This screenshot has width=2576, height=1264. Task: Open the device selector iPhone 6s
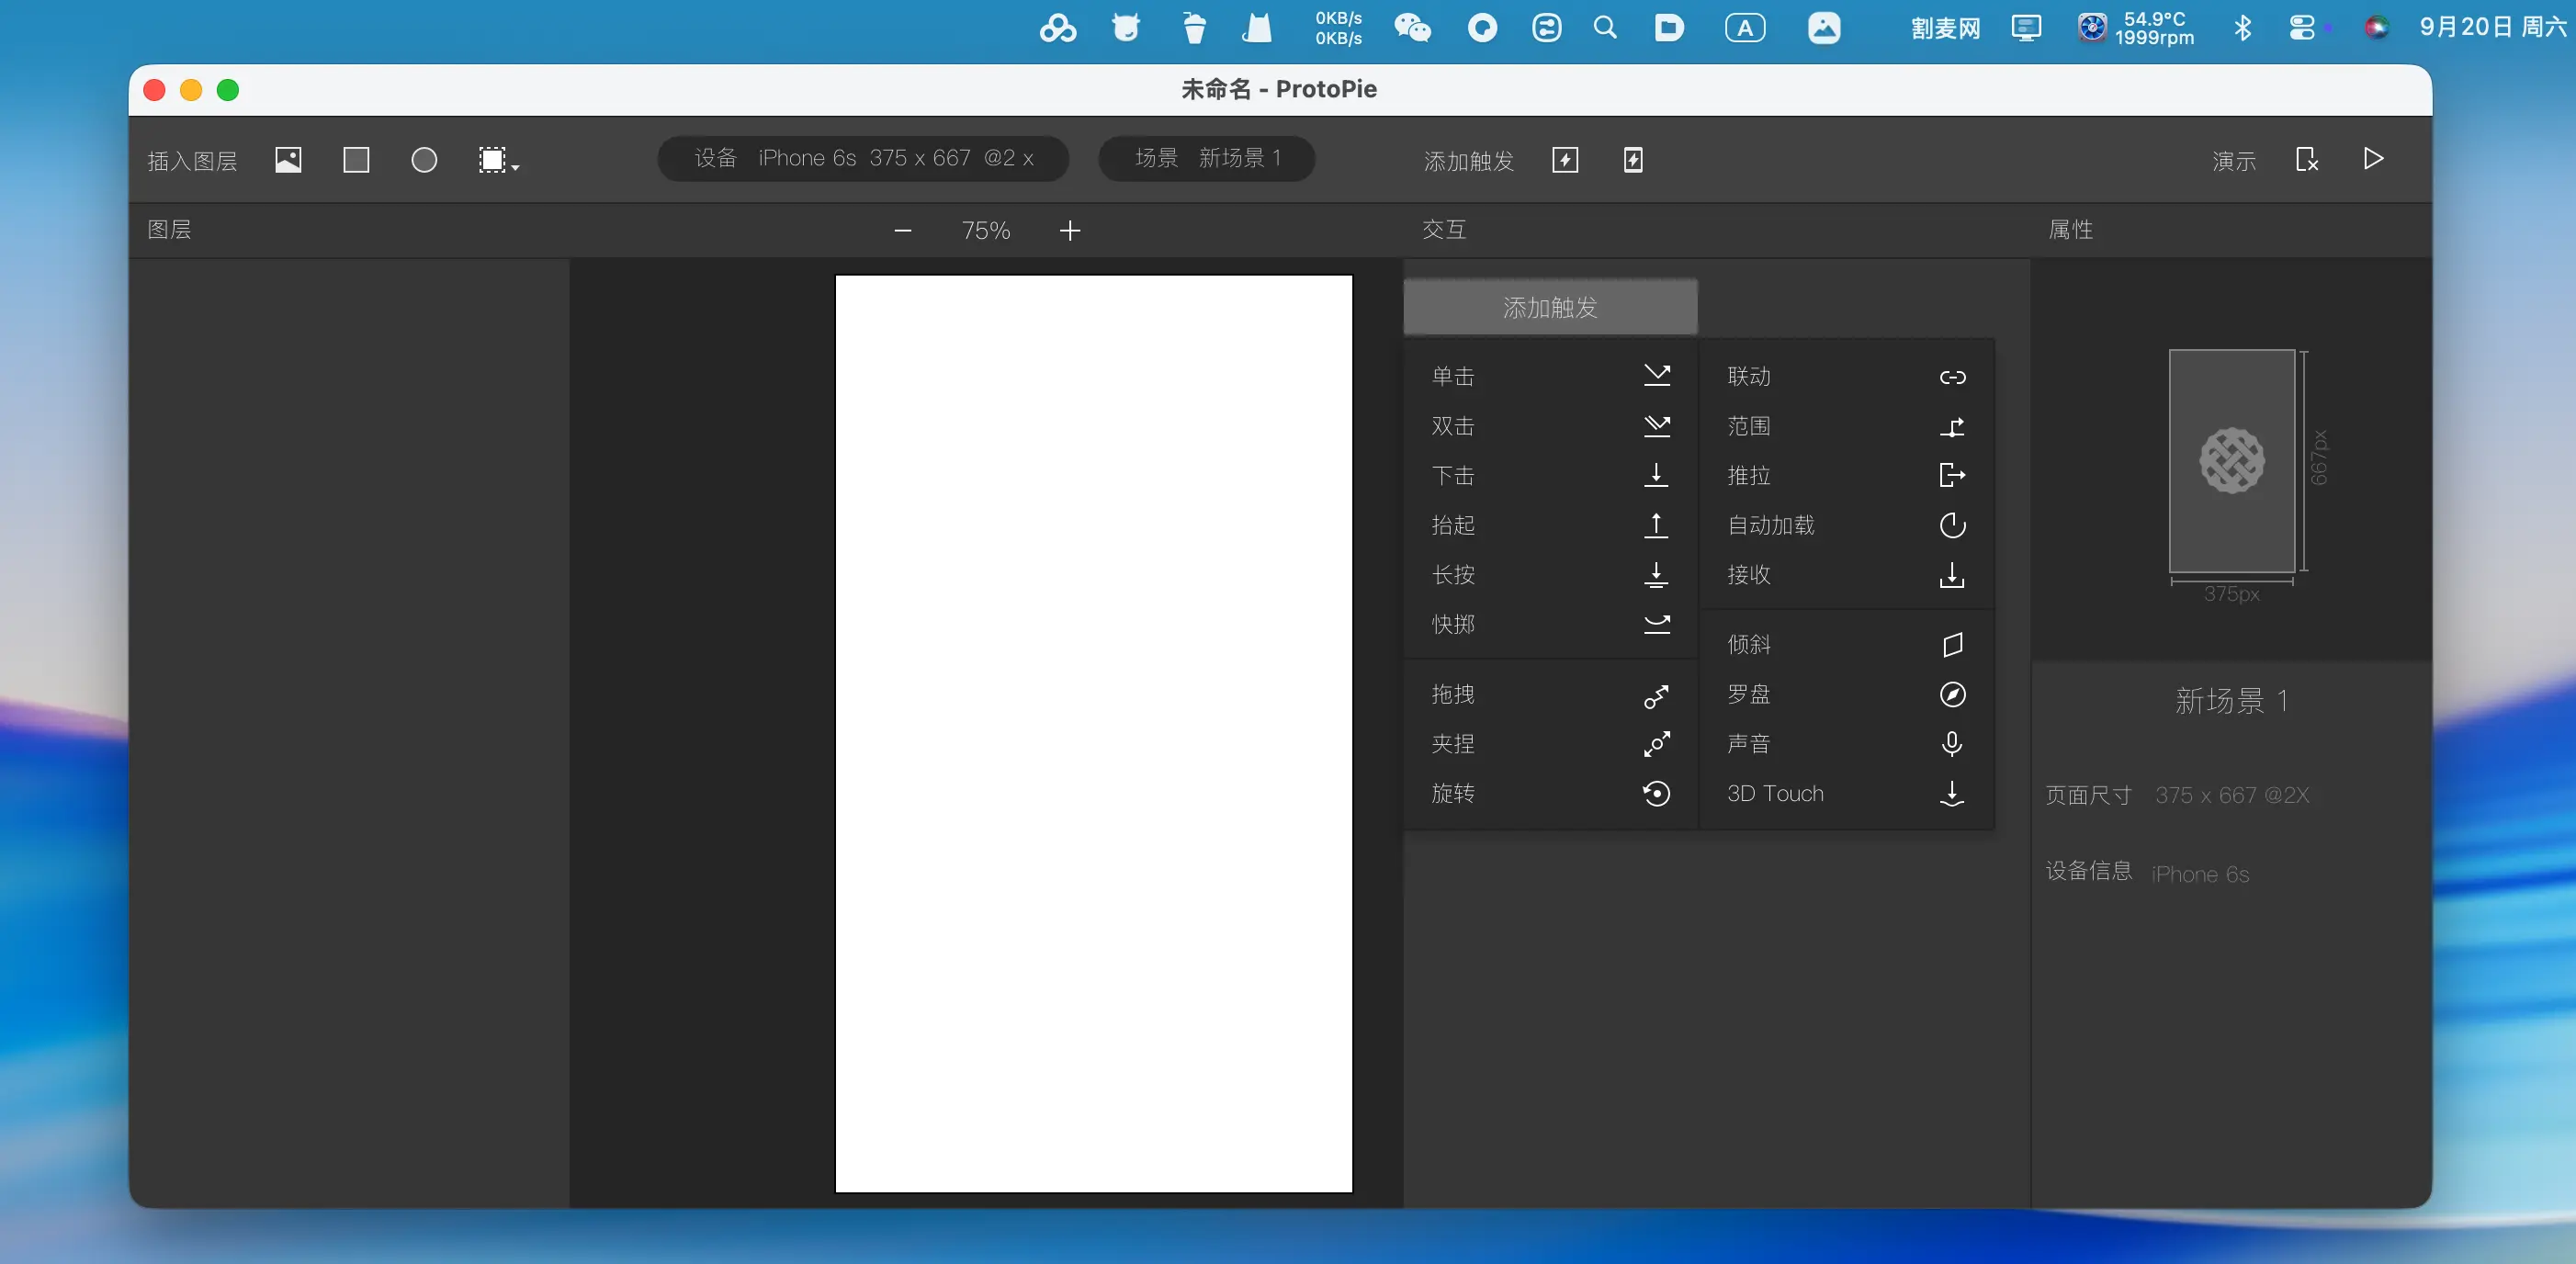tap(863, 158)
